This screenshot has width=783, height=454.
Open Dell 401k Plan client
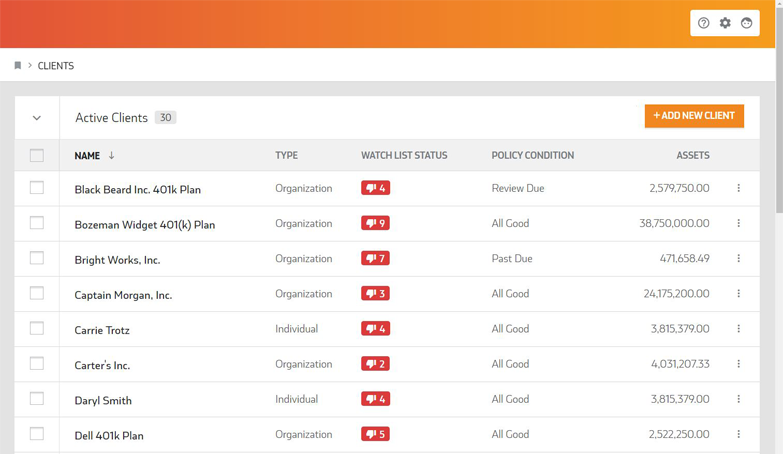click(109, 436)
